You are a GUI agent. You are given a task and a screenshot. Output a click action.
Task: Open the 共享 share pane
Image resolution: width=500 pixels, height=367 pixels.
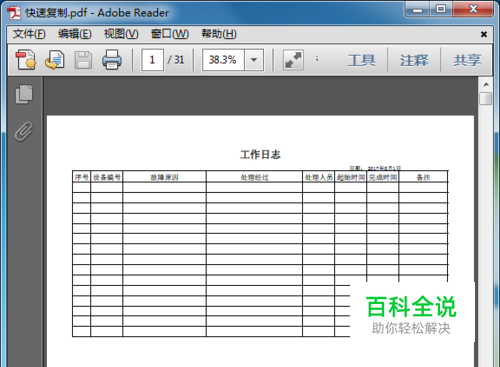point(467,60)
